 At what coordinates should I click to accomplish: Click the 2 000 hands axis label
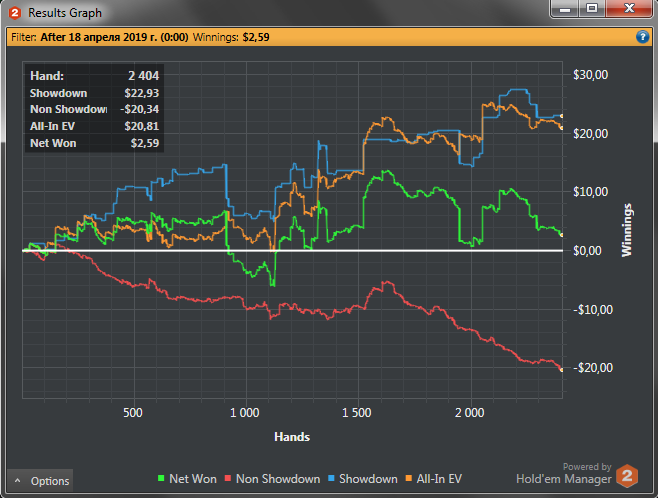click(470, 412)
